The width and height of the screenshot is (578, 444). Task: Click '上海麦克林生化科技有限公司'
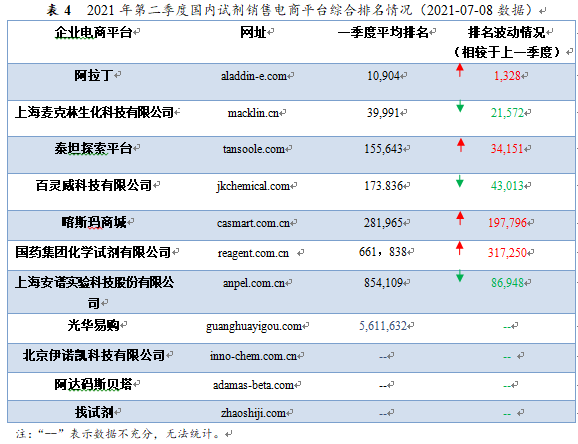point(94,112)
